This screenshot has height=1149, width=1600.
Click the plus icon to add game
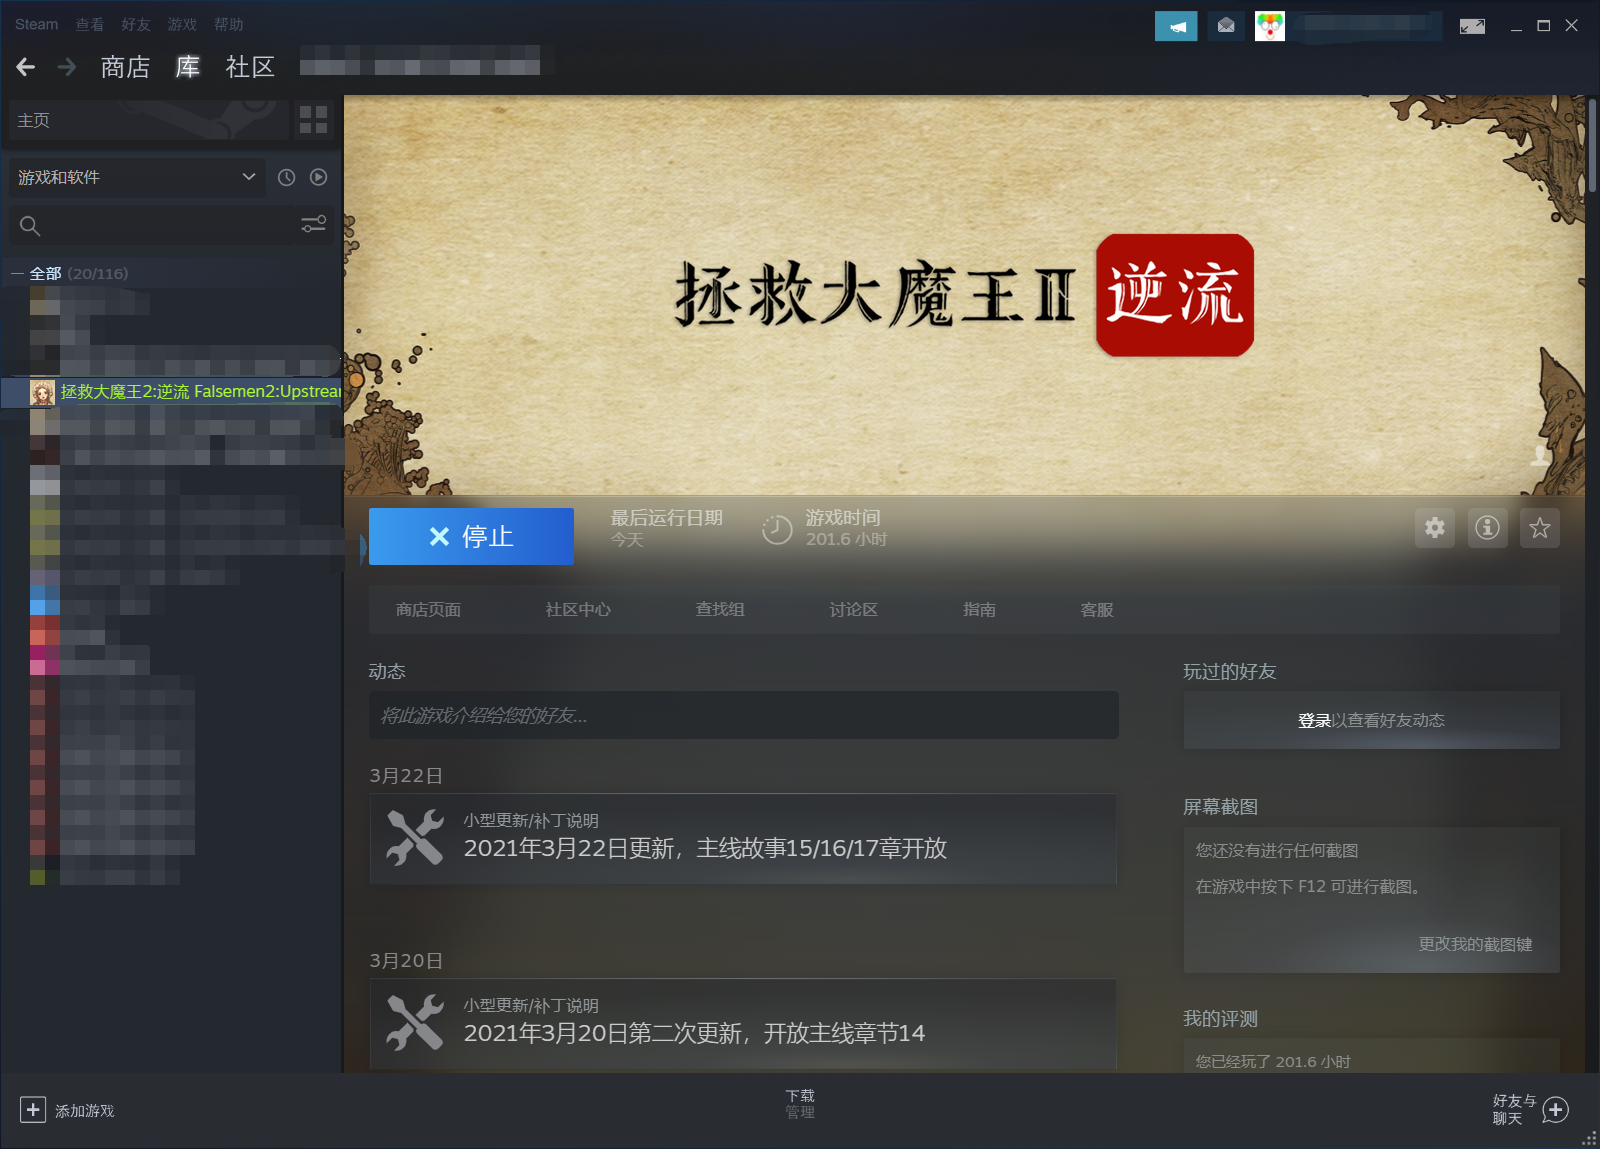click(x=33, y=1110)
